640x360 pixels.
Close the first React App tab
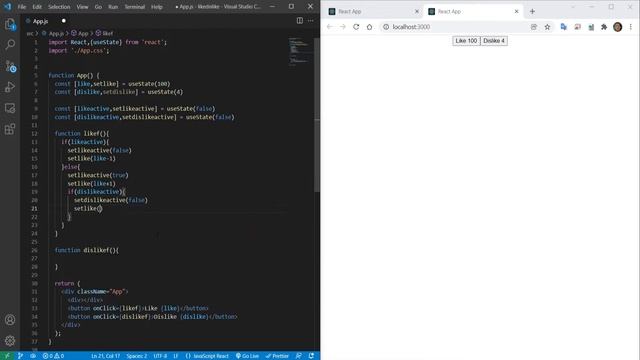(x=417, y=11)
